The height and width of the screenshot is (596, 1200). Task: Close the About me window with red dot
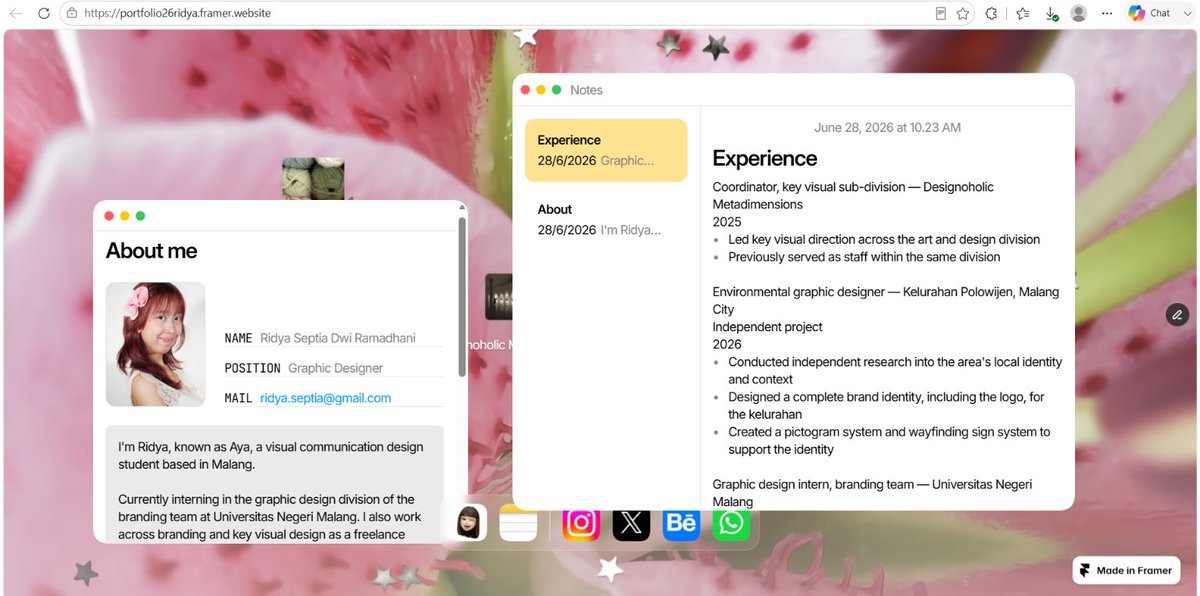click(x=109, y=216)
